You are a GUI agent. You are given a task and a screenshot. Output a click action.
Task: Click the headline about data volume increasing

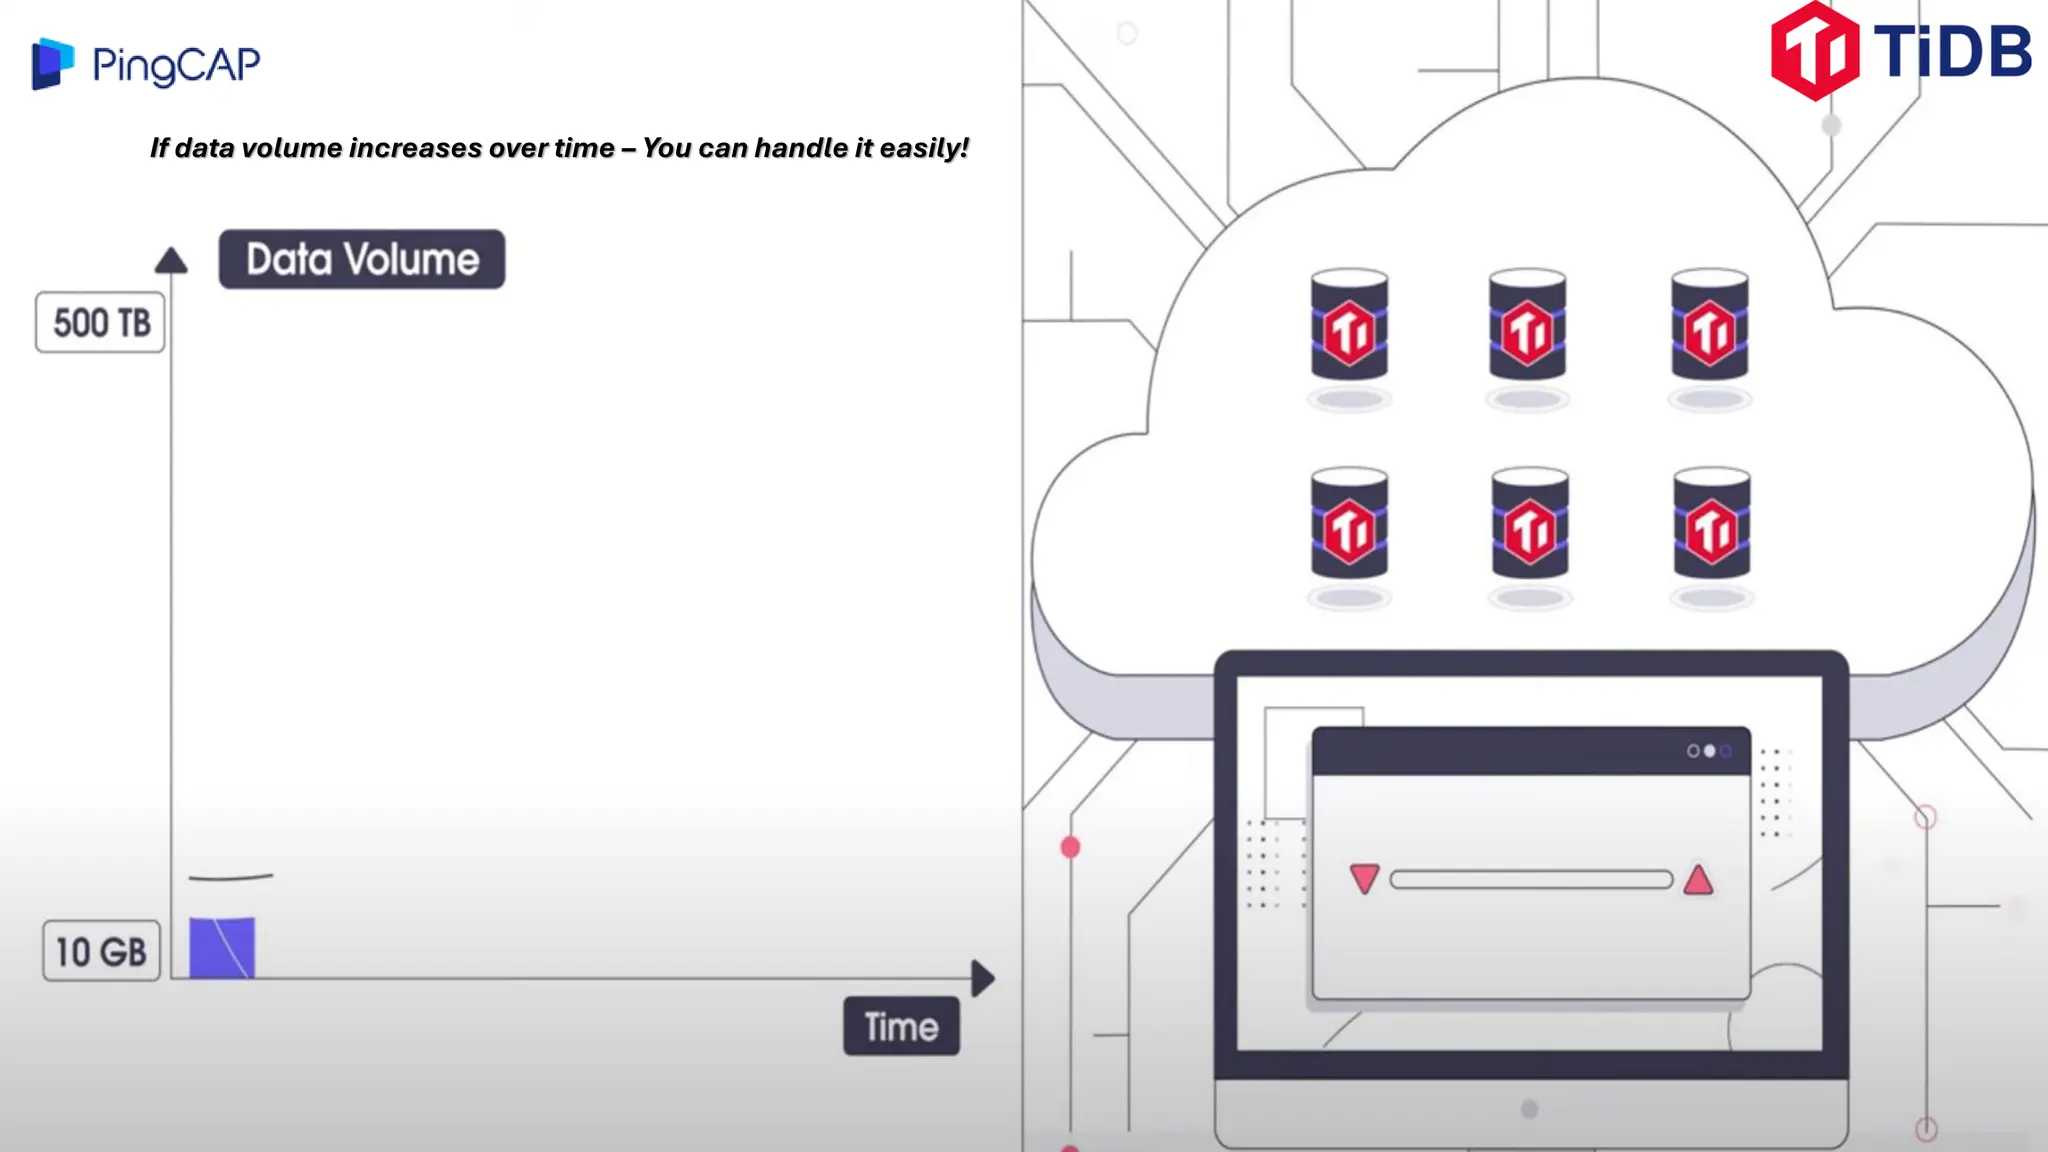tap(559, 148)
